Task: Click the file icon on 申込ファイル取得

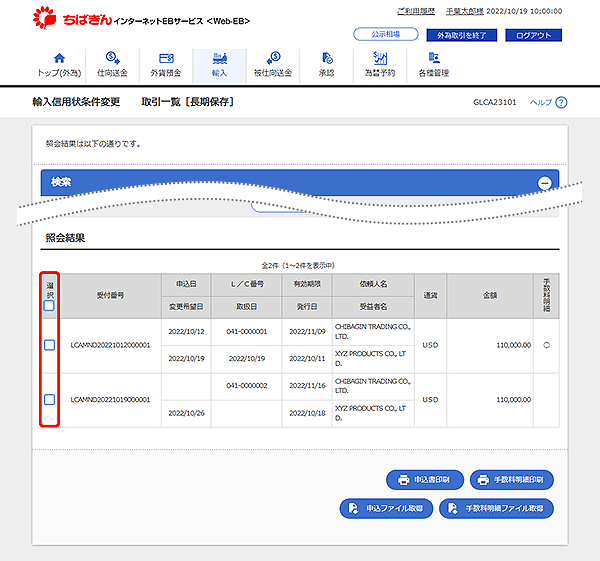Action: pyautogui.click(x=353, y=508)
